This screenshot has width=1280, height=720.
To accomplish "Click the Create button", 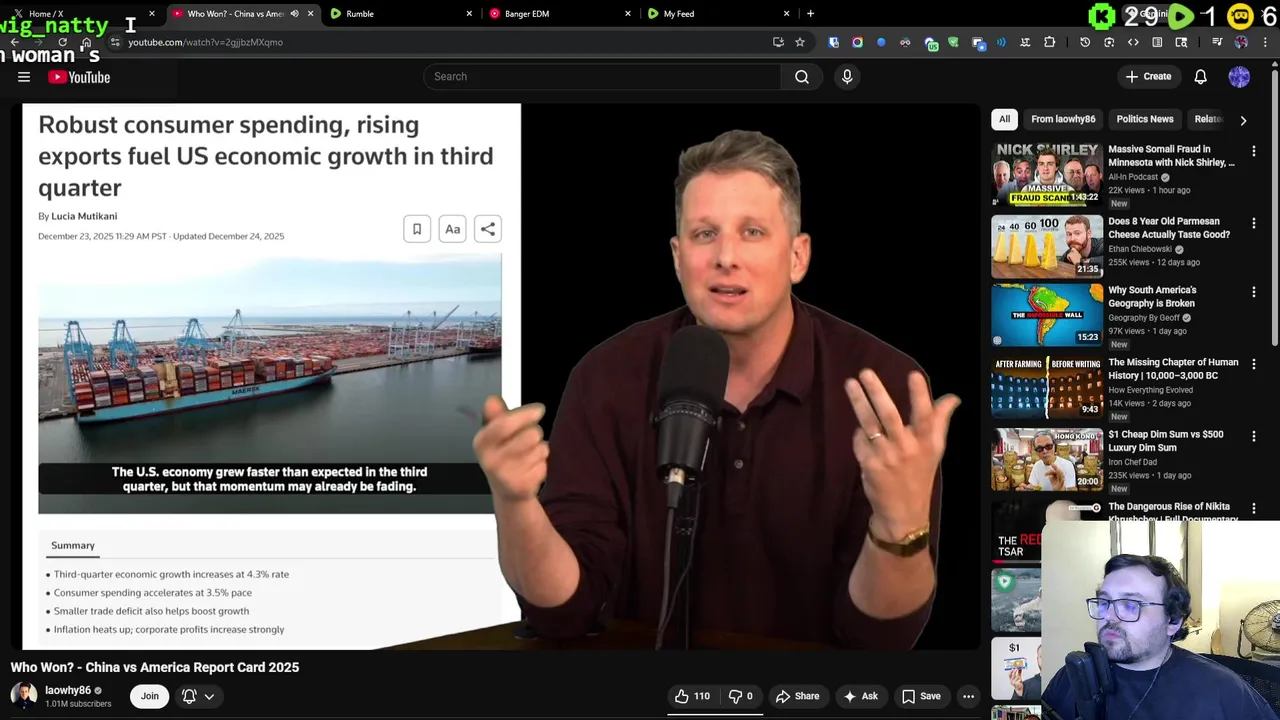I will point(1148,77).
